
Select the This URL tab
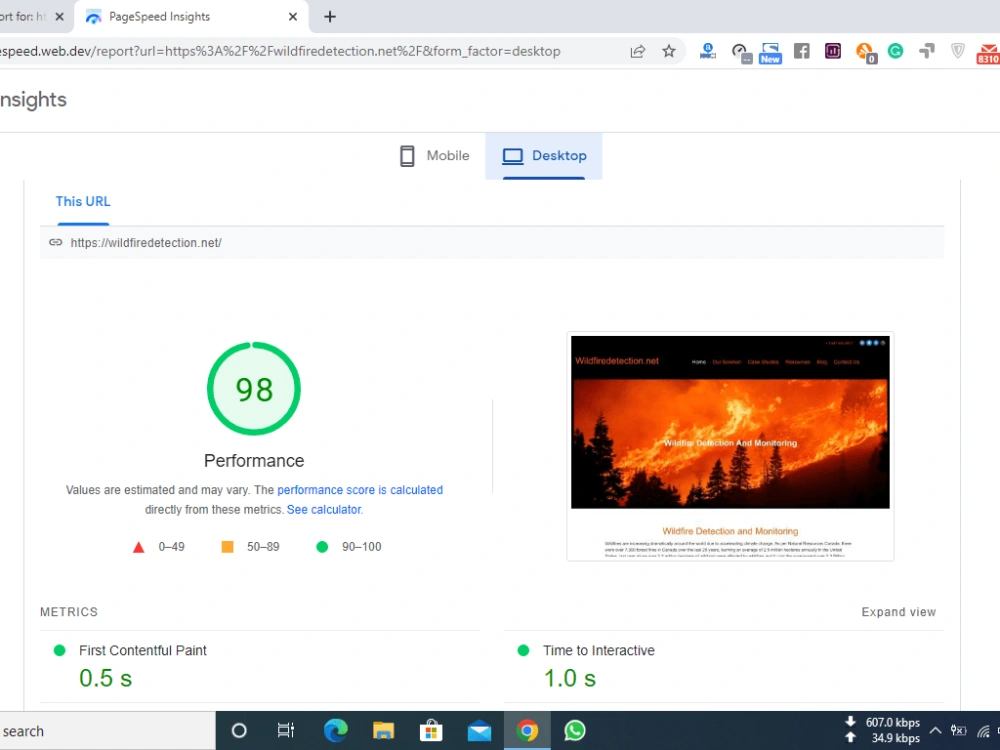[x=83, y=202]
